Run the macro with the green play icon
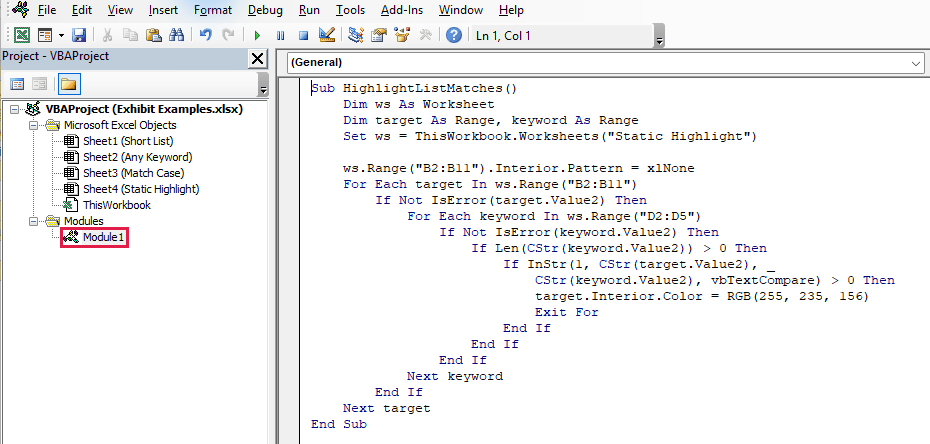The width and height of the screenshot is (930, 444). coord(257,36)
